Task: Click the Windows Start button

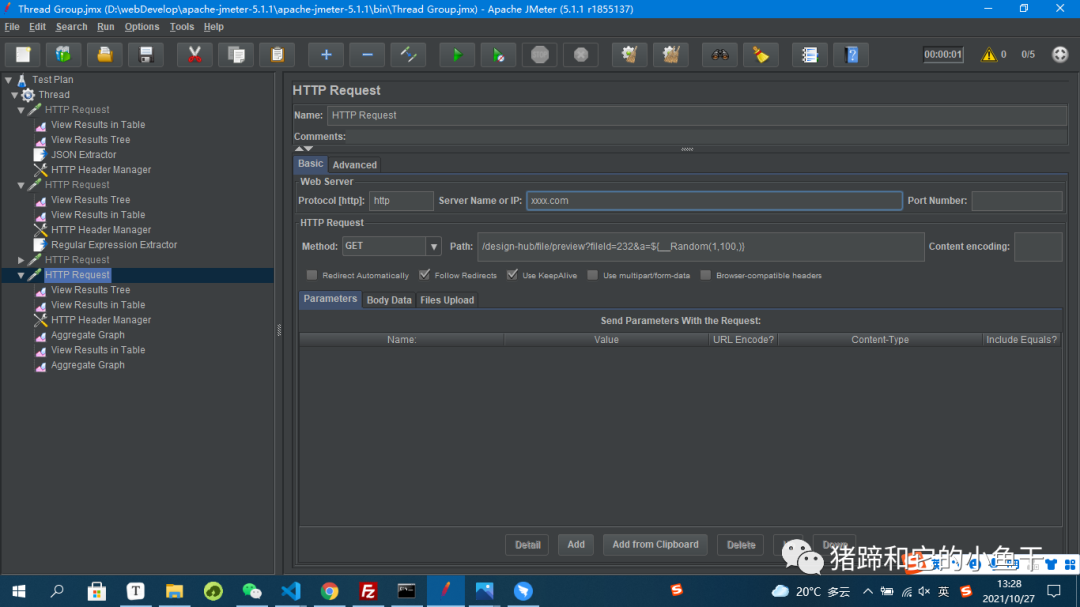Action: (19, 591)
